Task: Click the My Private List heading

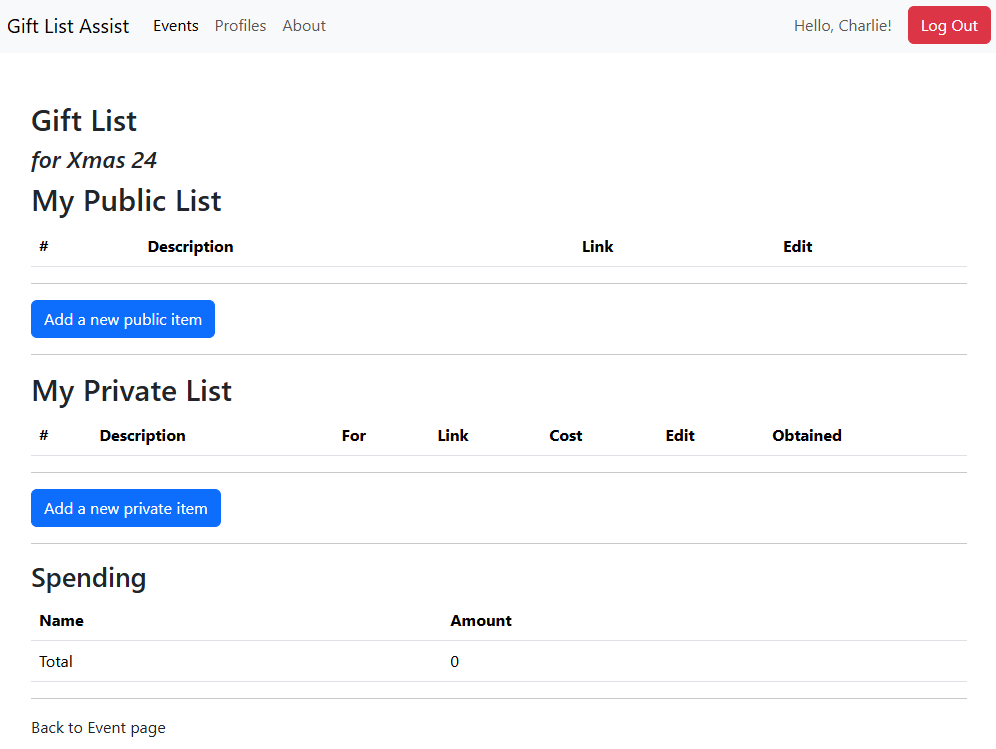Action: (131, 391)
